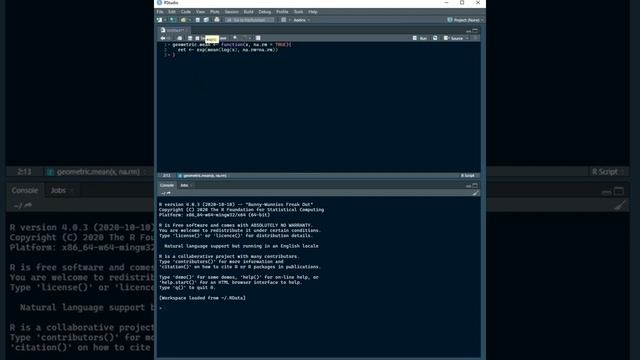Image resolution: width=640 pixels, height=360 pixels.
Task: Click the Compile Report notebook icon
Action: tap(258, 38)
